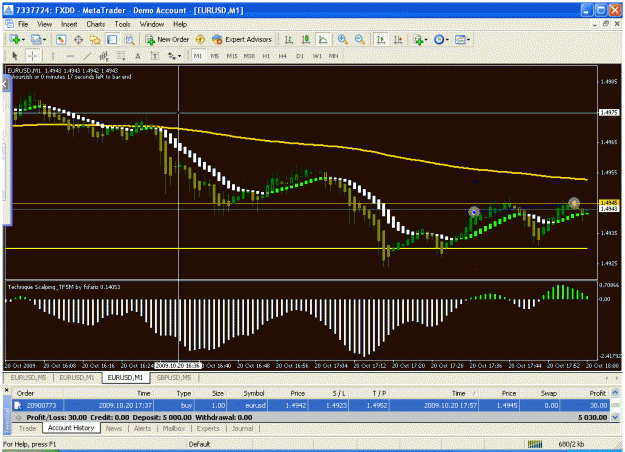Open the Profiles dropdown arrow

pos(44,39)
